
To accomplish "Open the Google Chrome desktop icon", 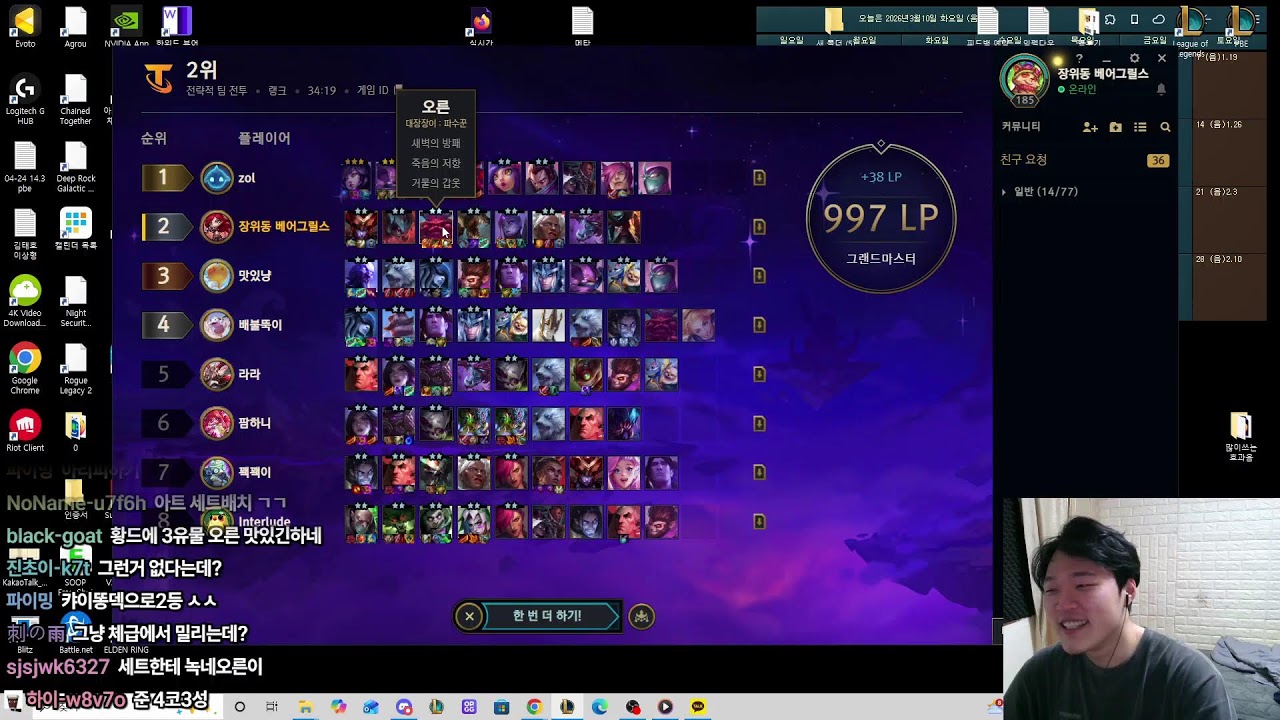I will tap(25, 369).
